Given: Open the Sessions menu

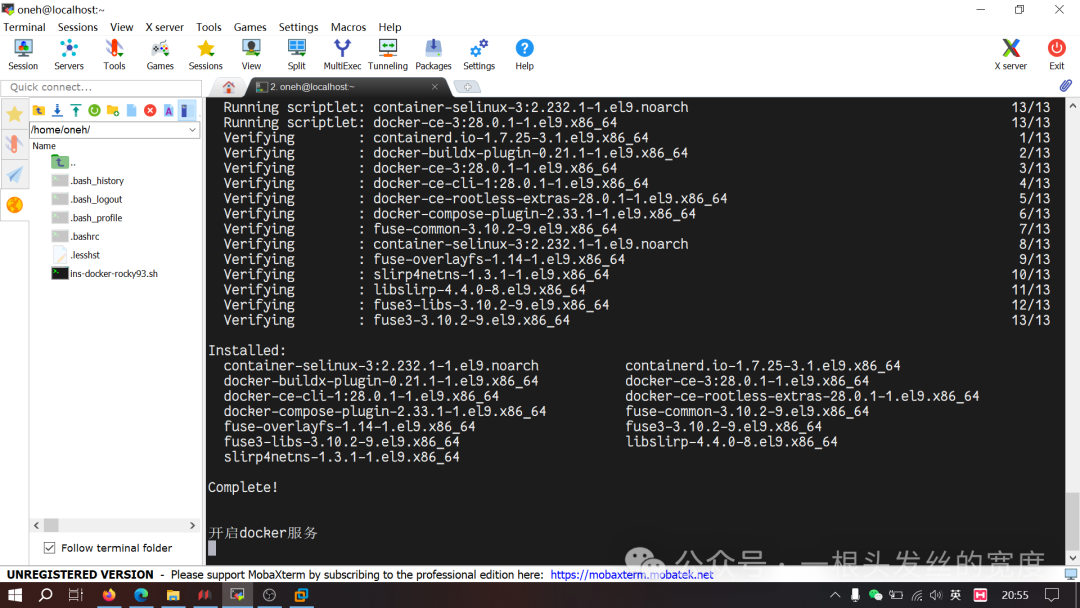Looking at the screenshot, I should pyautogui.click(x=78, y=27).
